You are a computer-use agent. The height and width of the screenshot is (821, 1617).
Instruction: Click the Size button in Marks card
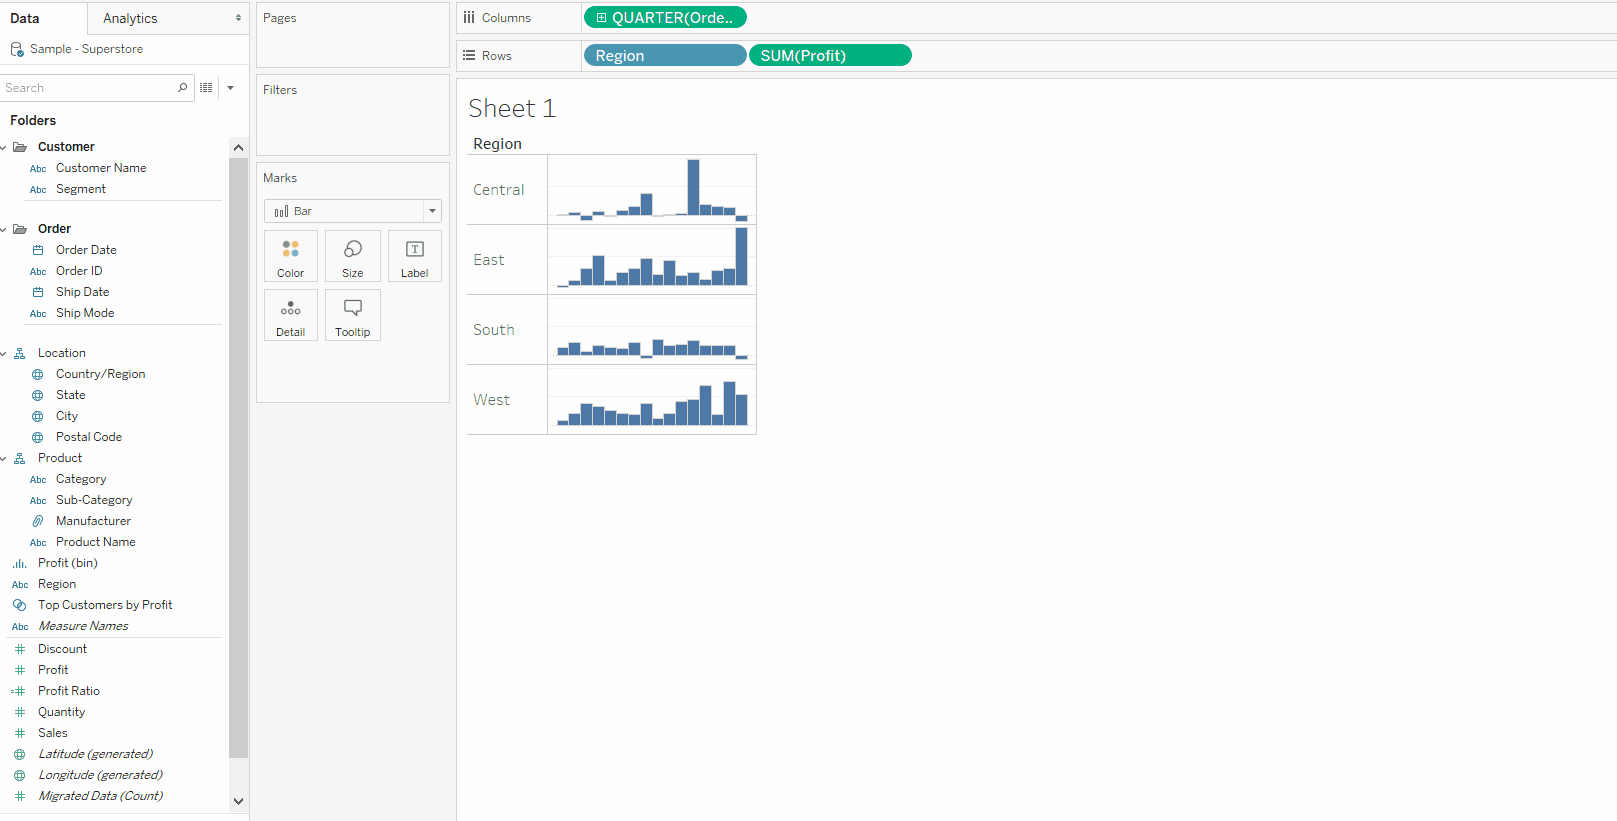pyautogui.click(x=353, y=256)
